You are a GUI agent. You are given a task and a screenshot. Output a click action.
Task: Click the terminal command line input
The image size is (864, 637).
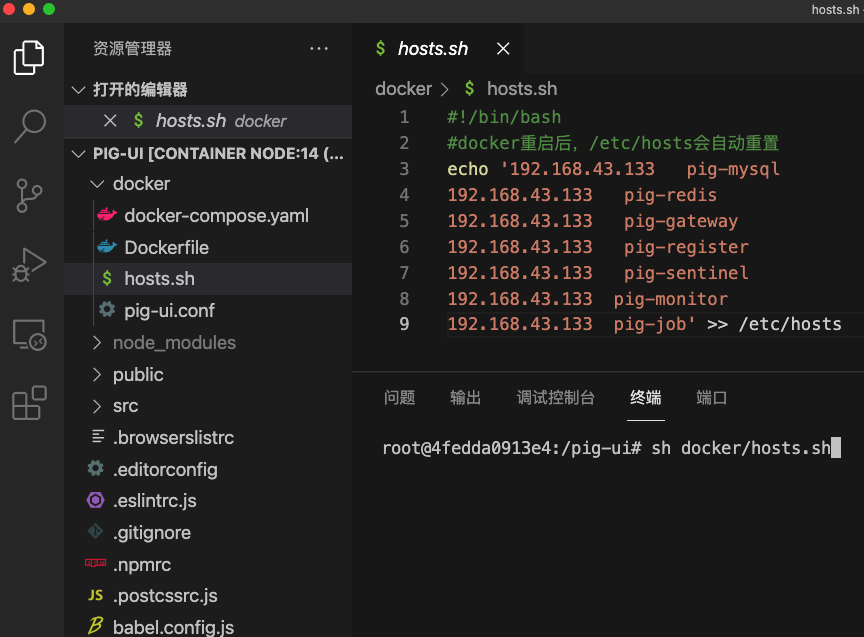tap(612, 448)
